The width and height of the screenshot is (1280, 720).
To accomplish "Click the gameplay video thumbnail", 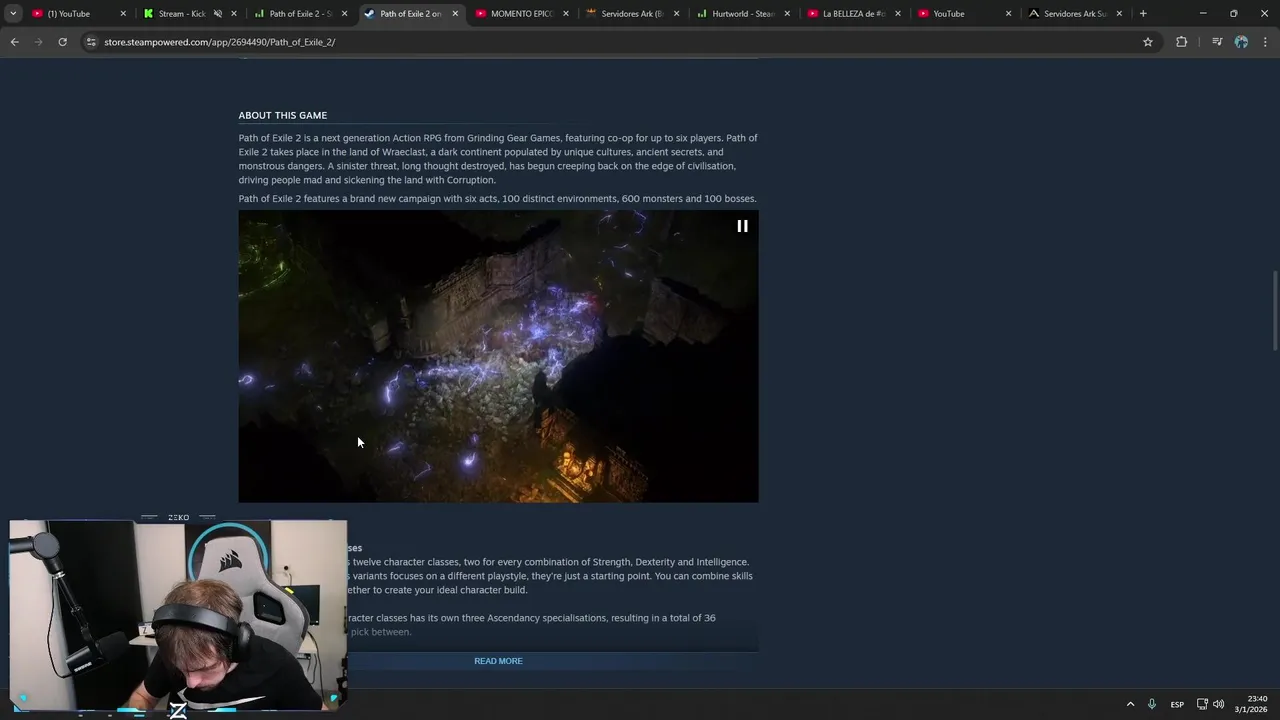I will (x=498, y=356).
